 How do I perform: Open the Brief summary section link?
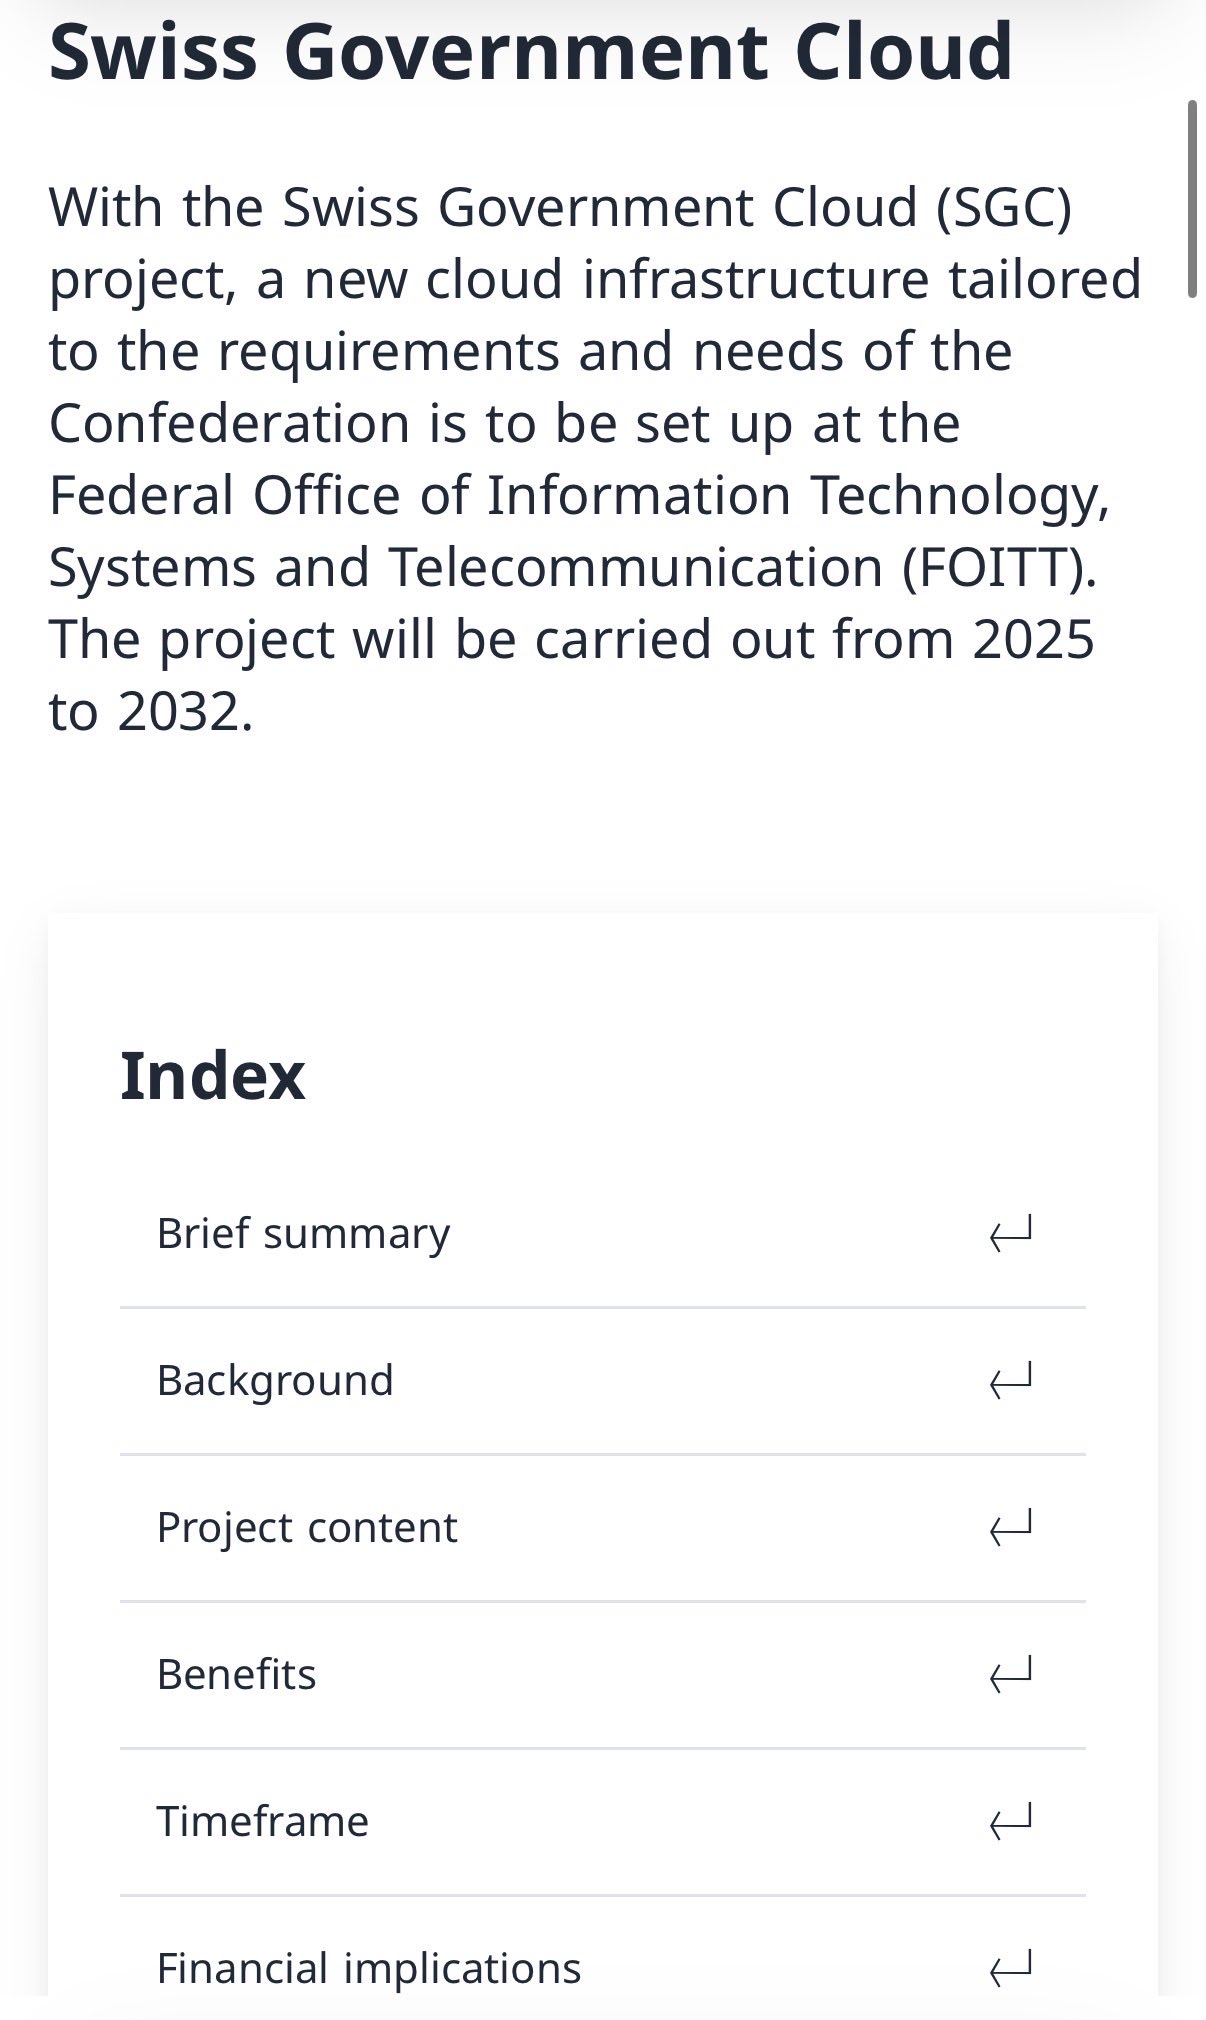point(303,1234)
